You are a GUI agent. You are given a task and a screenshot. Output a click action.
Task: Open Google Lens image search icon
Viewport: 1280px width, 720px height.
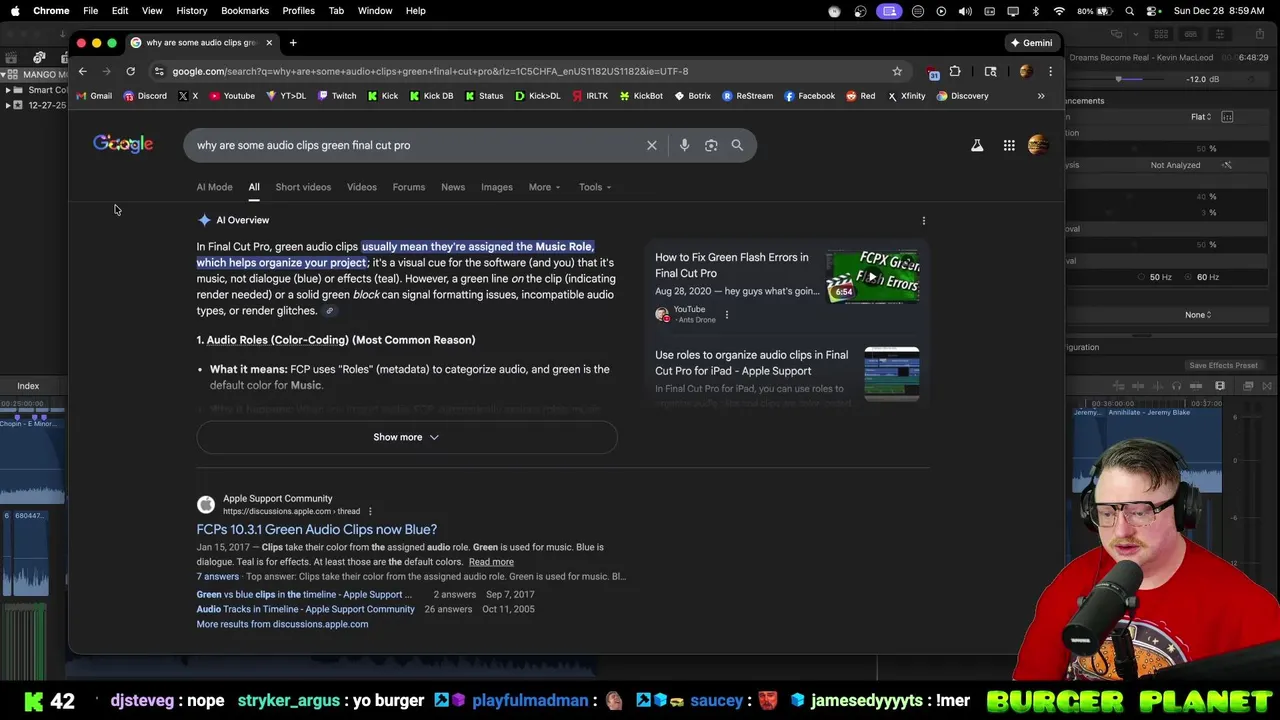[x=711, y=145]
